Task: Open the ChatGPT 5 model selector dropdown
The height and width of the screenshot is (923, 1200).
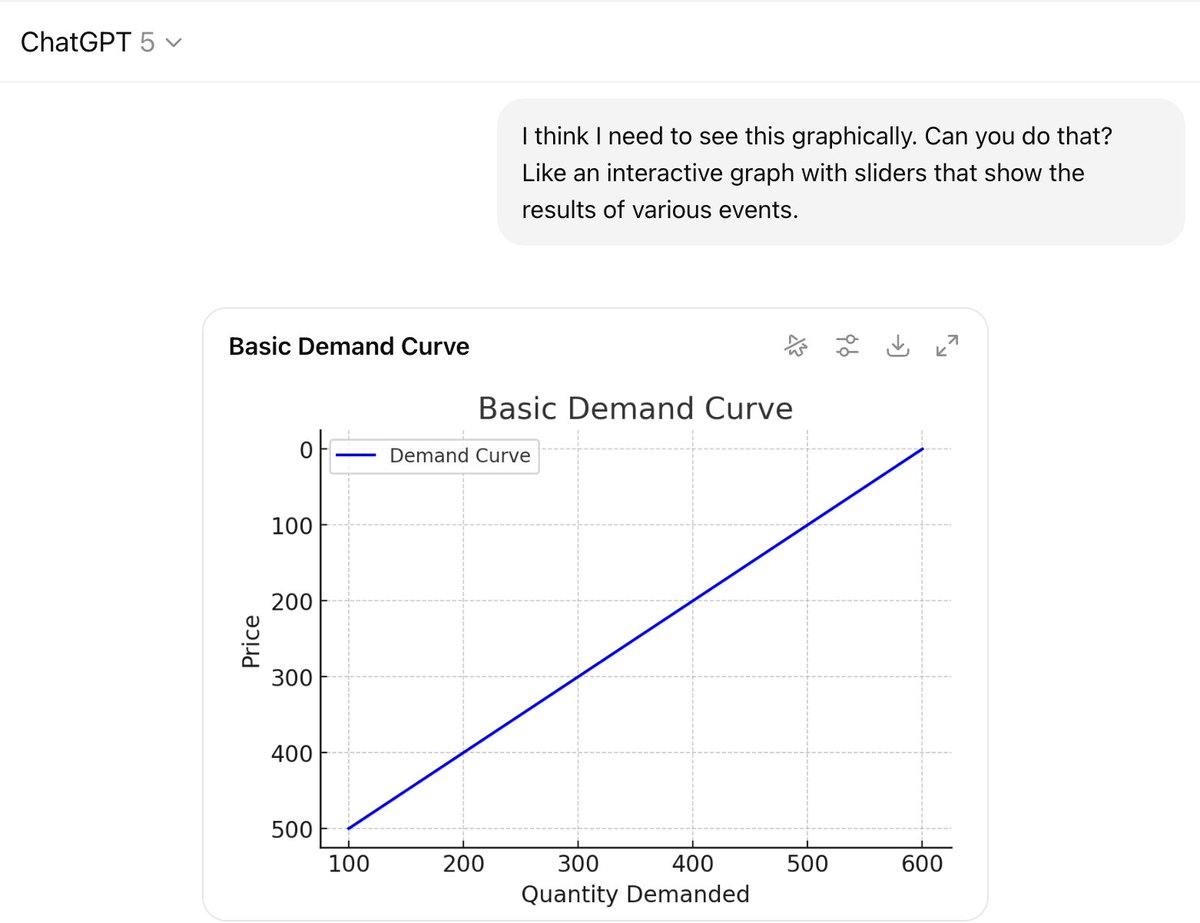Action: (101, 44)
